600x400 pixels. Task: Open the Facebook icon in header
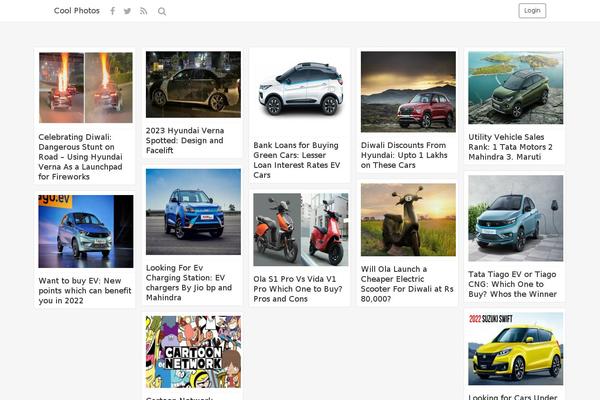[112, 11]
